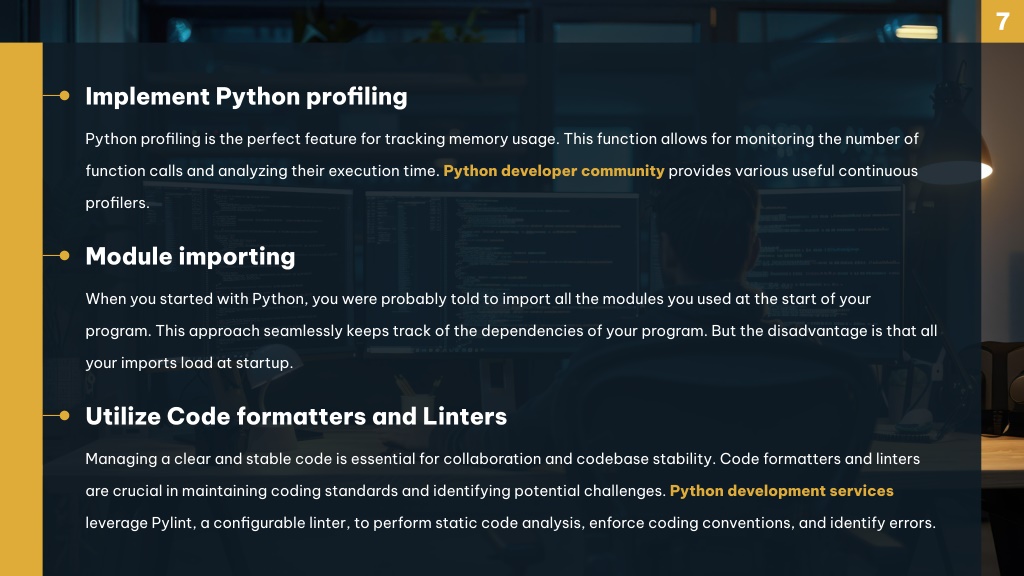This screenshot has width=1024, height=576.
Task: Select the bullet dot next to Module importing
Action: [x=64, y=256]
